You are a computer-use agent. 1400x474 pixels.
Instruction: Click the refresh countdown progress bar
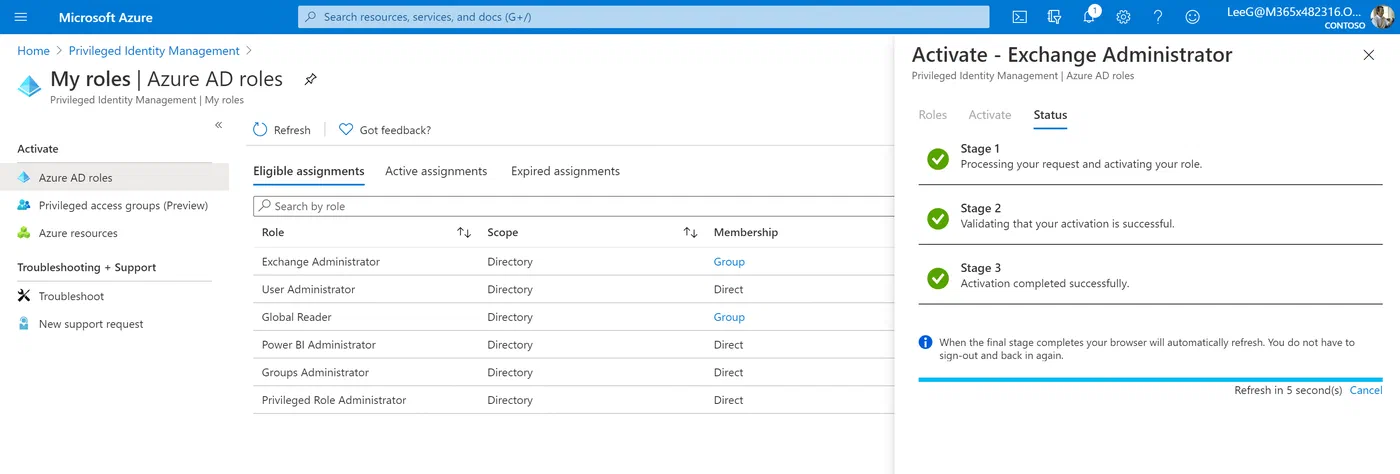tap(1150, 379)
